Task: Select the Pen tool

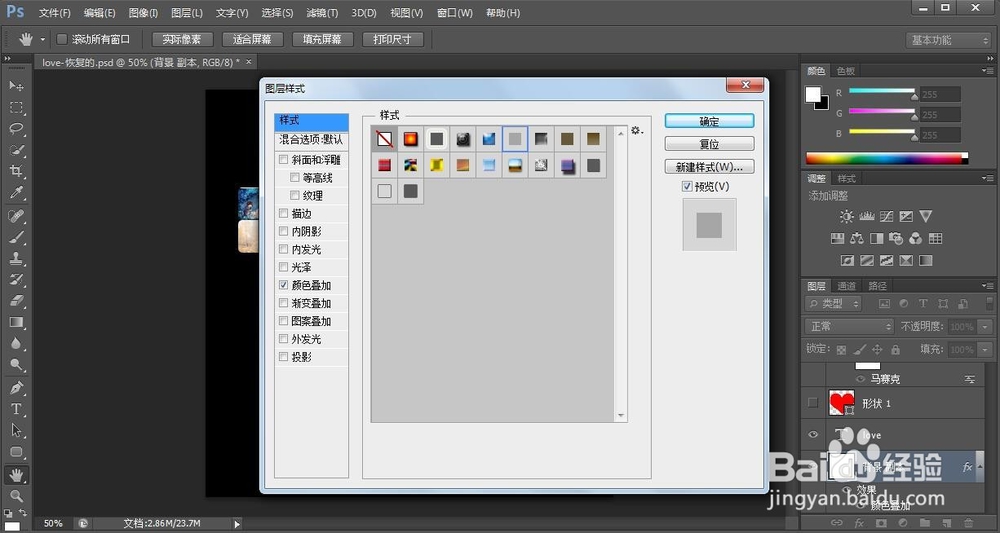Action: 16,388
